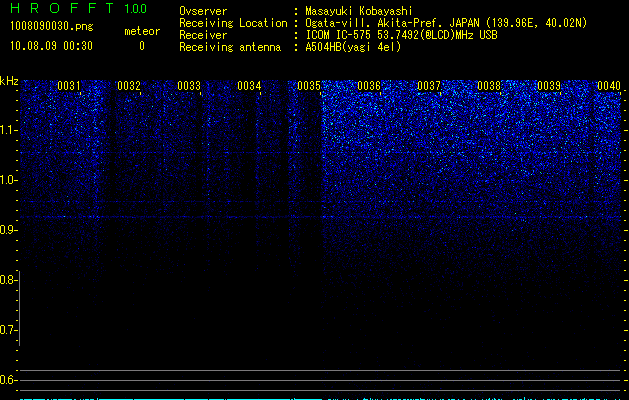
Task: Click the kHz axis unit label
Action: (9, 81)
